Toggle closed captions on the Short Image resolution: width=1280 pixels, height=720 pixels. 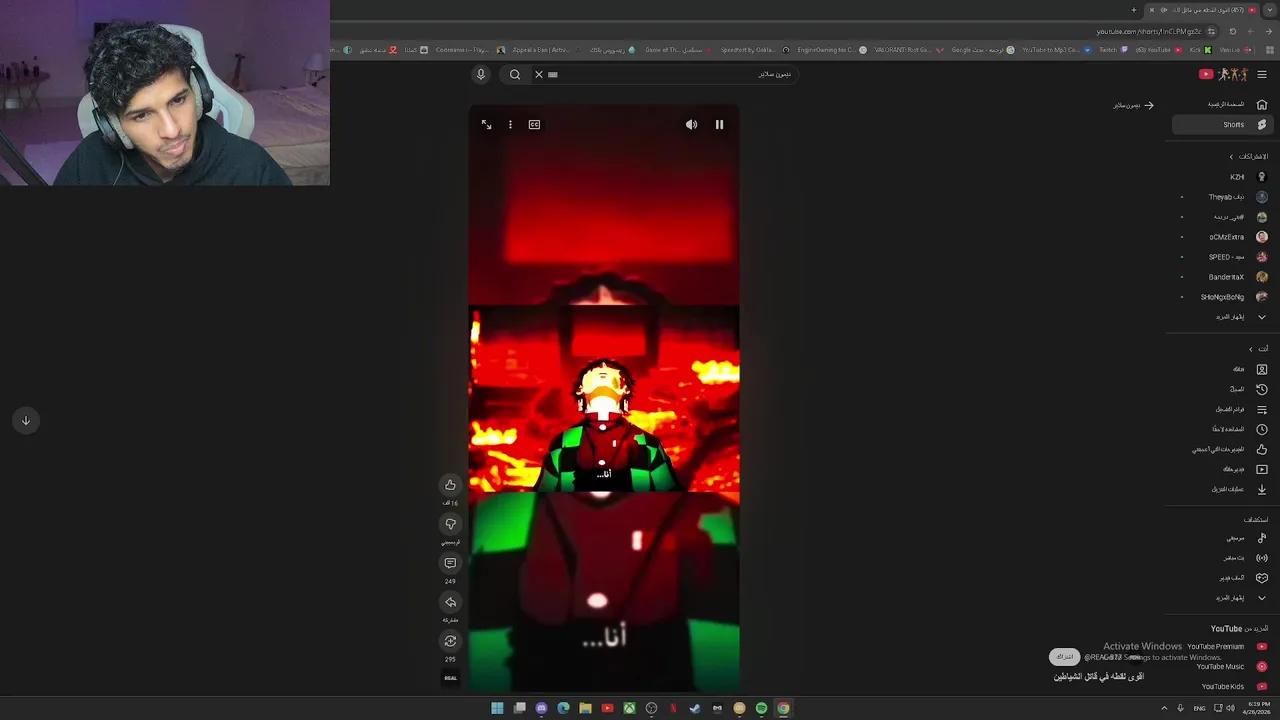click(x=534, y=125)
